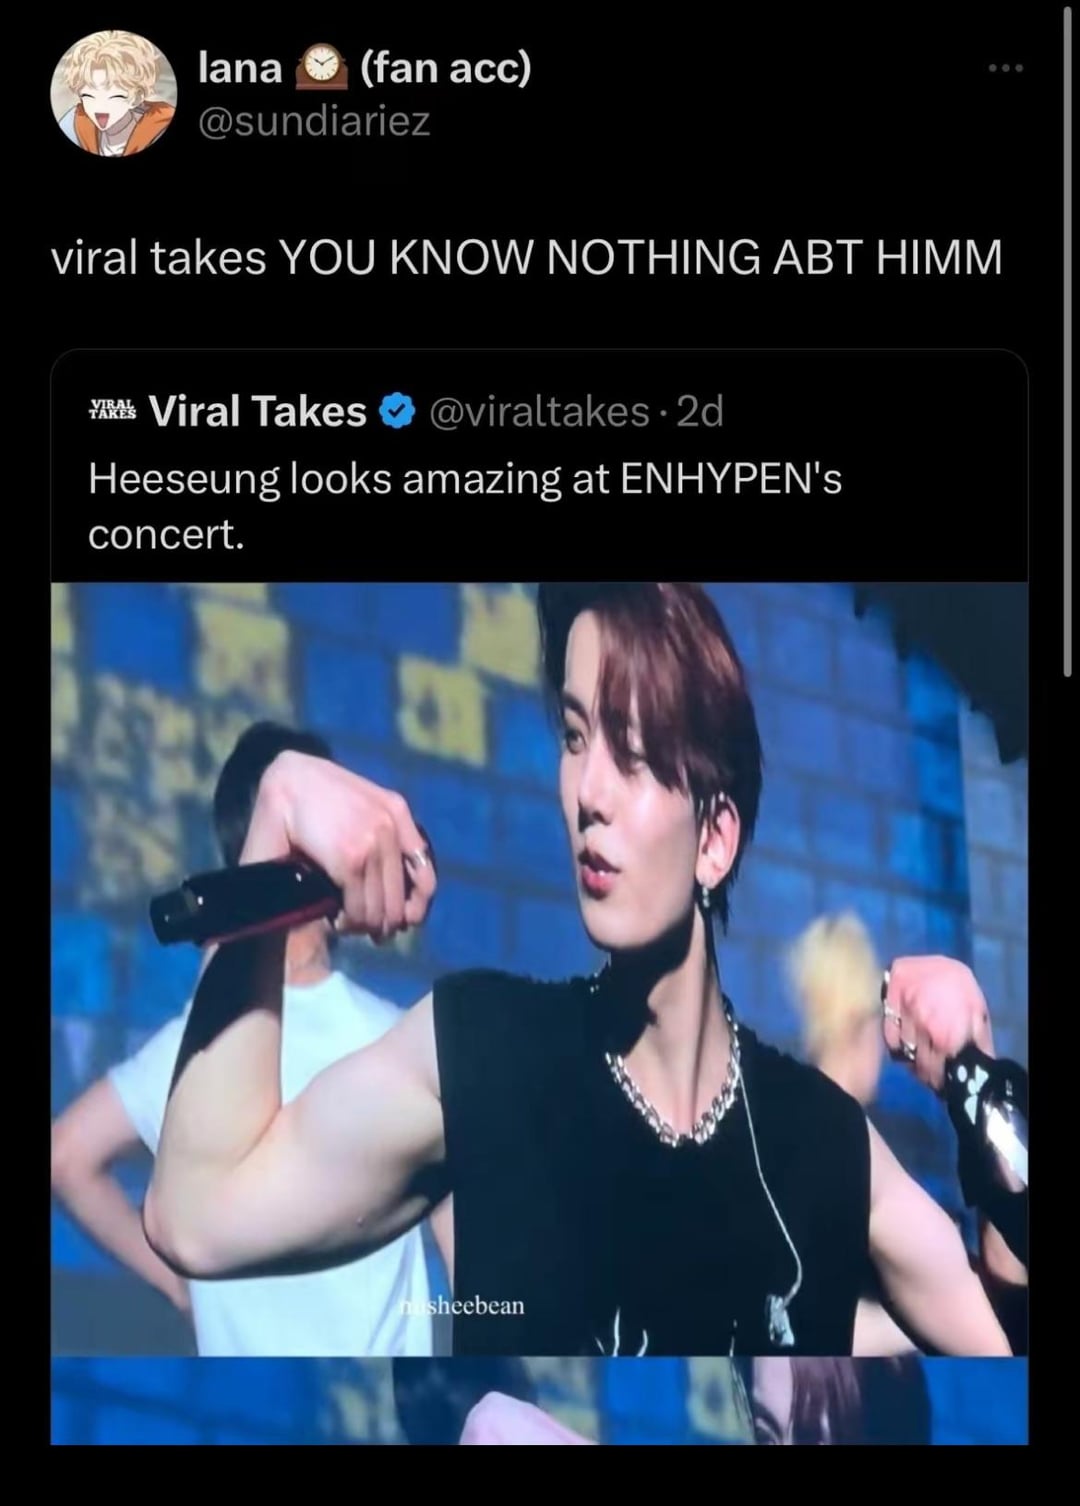Click the word concert. in quoted tweet

[166, 535]
